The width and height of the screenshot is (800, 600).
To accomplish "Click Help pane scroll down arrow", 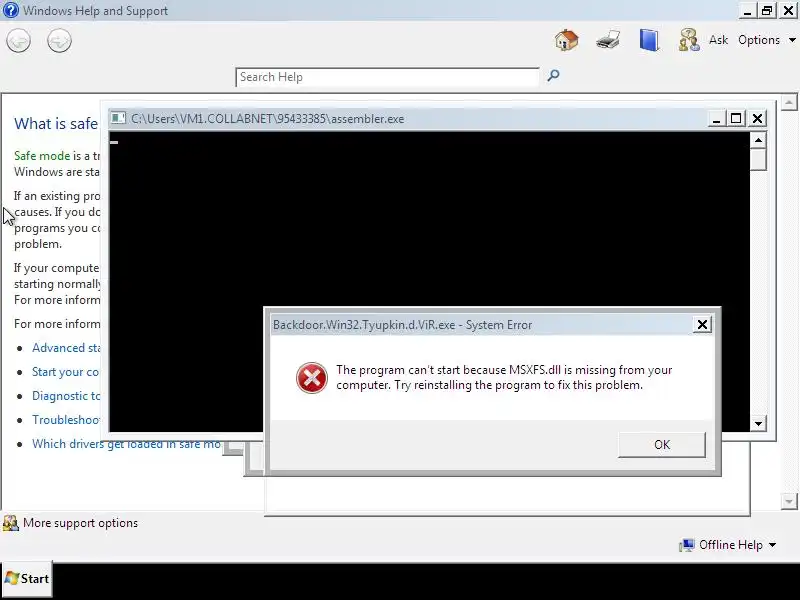I will coord(789,502).
